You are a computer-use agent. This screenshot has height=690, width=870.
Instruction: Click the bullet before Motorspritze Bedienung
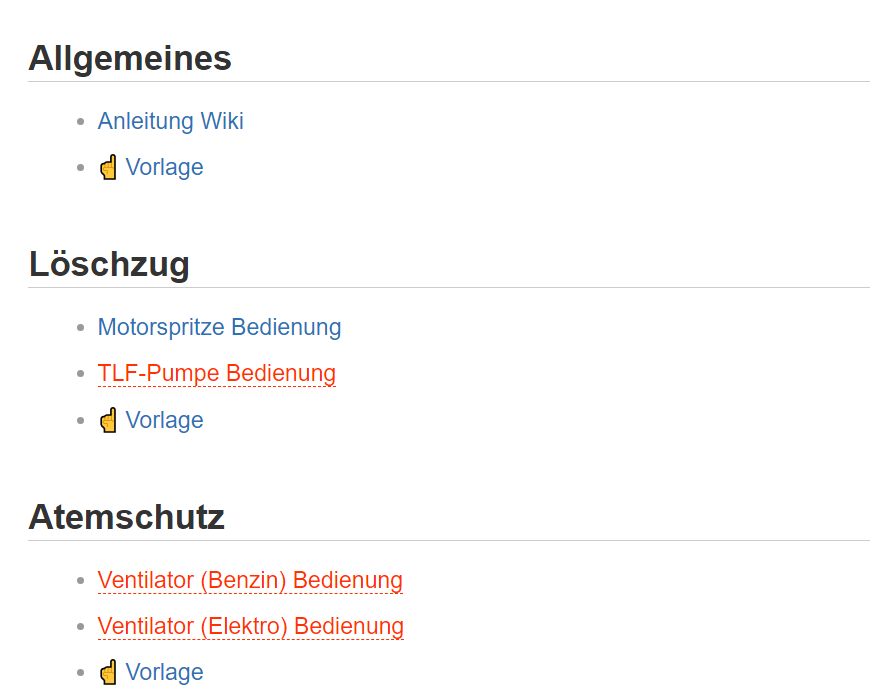click(81, 328)
